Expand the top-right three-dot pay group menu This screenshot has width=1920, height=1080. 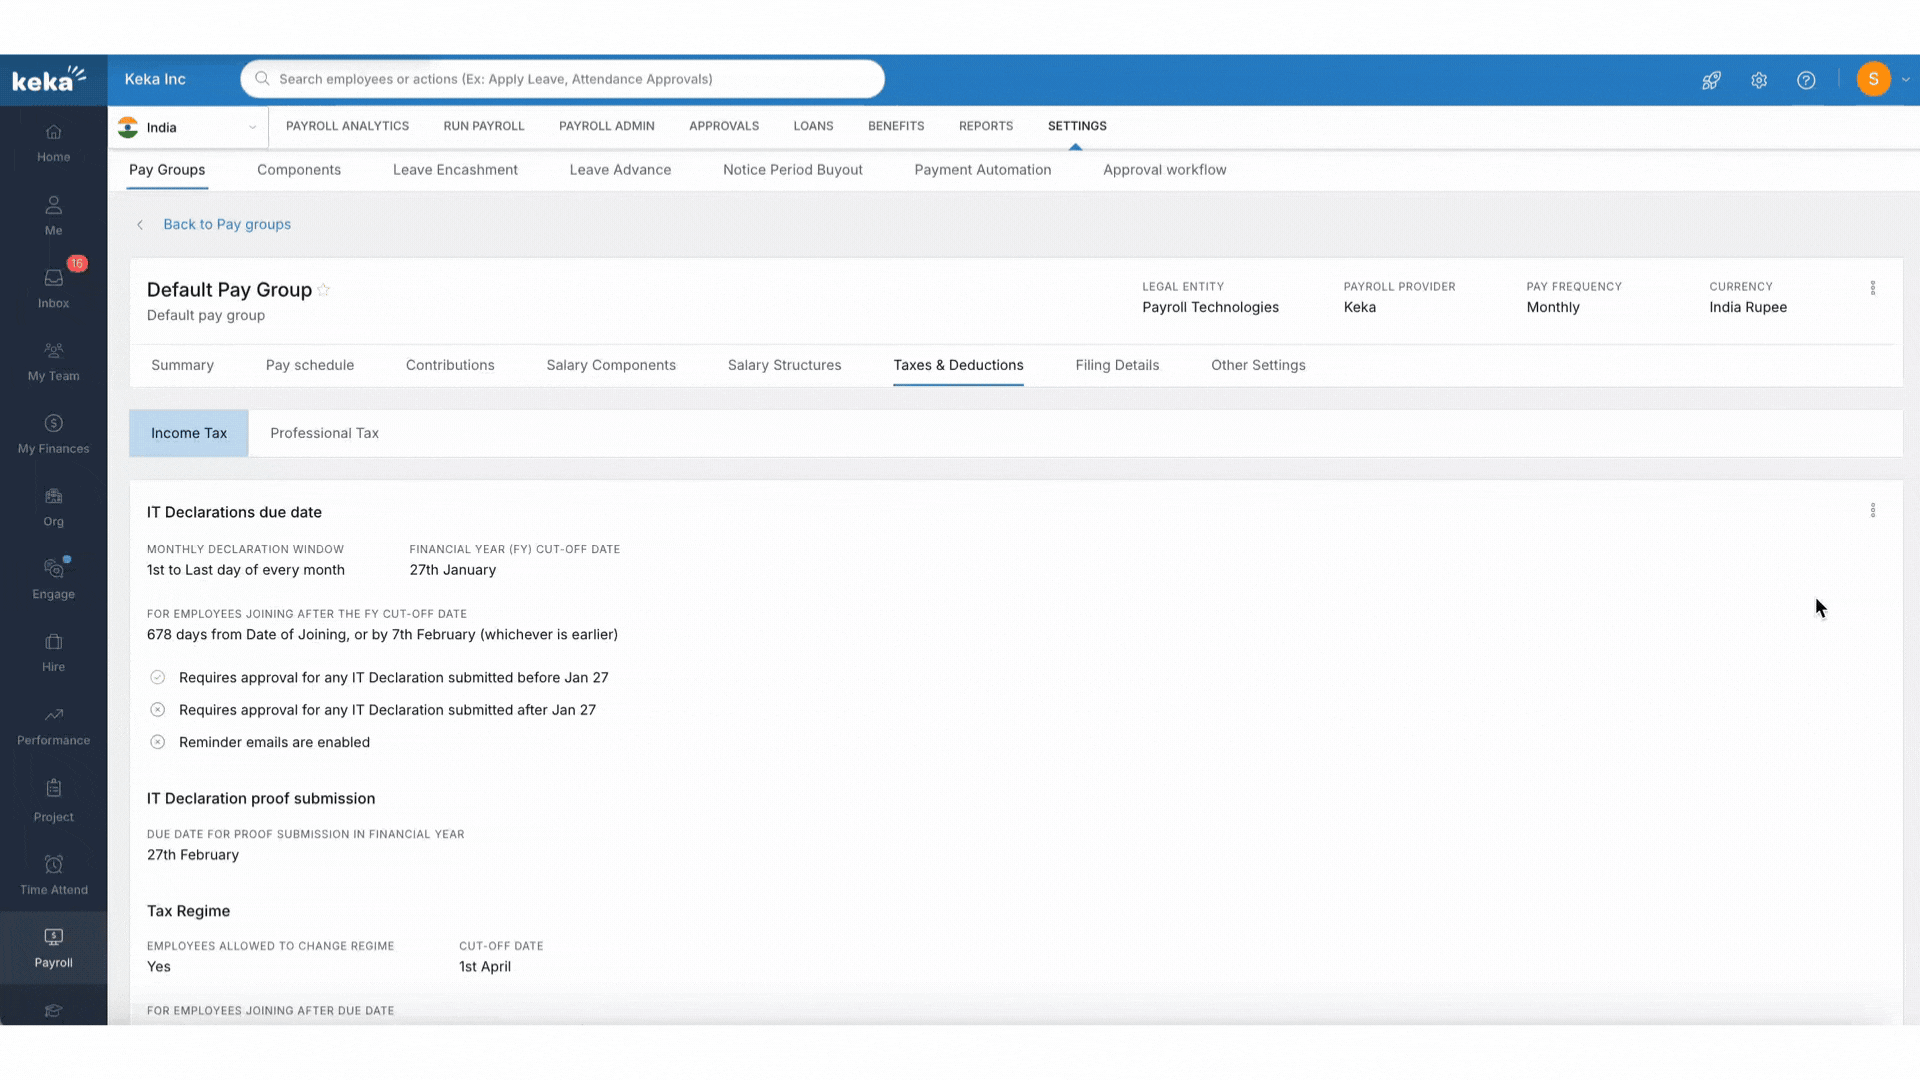click(x=1873, y=289)
